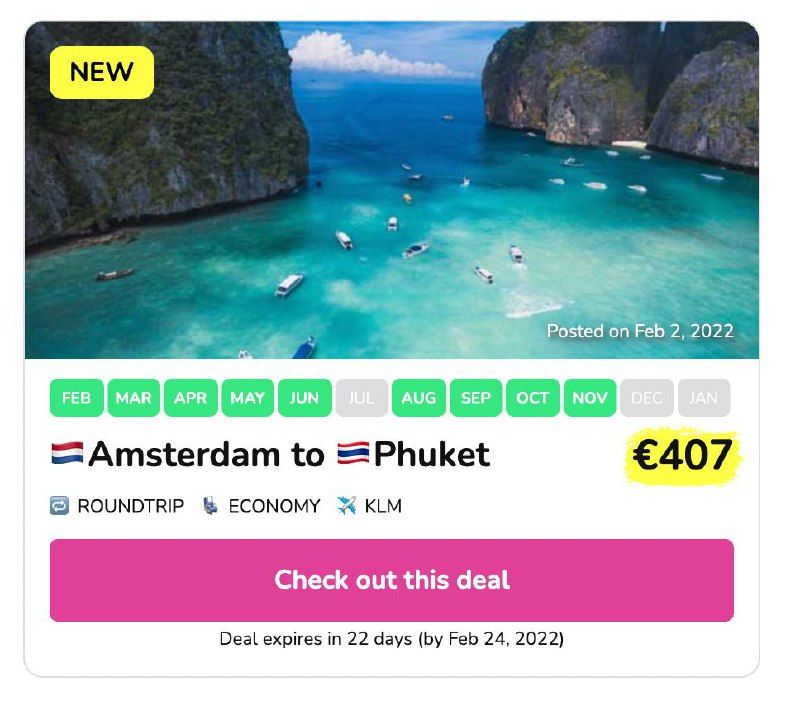800x706 pixels.
Task: Select the MAY month tag
Action: coord(247,397)
